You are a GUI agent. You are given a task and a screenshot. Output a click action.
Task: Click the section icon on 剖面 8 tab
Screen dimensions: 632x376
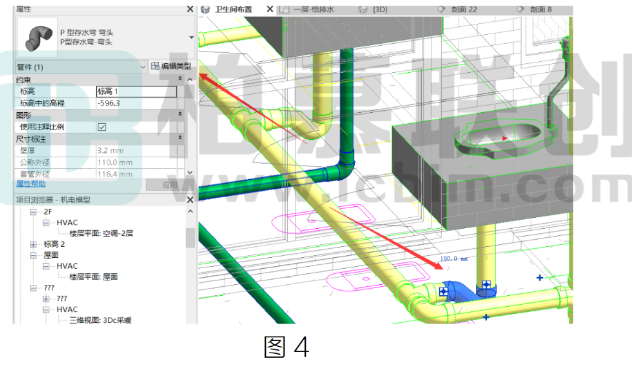coord(520,9)
